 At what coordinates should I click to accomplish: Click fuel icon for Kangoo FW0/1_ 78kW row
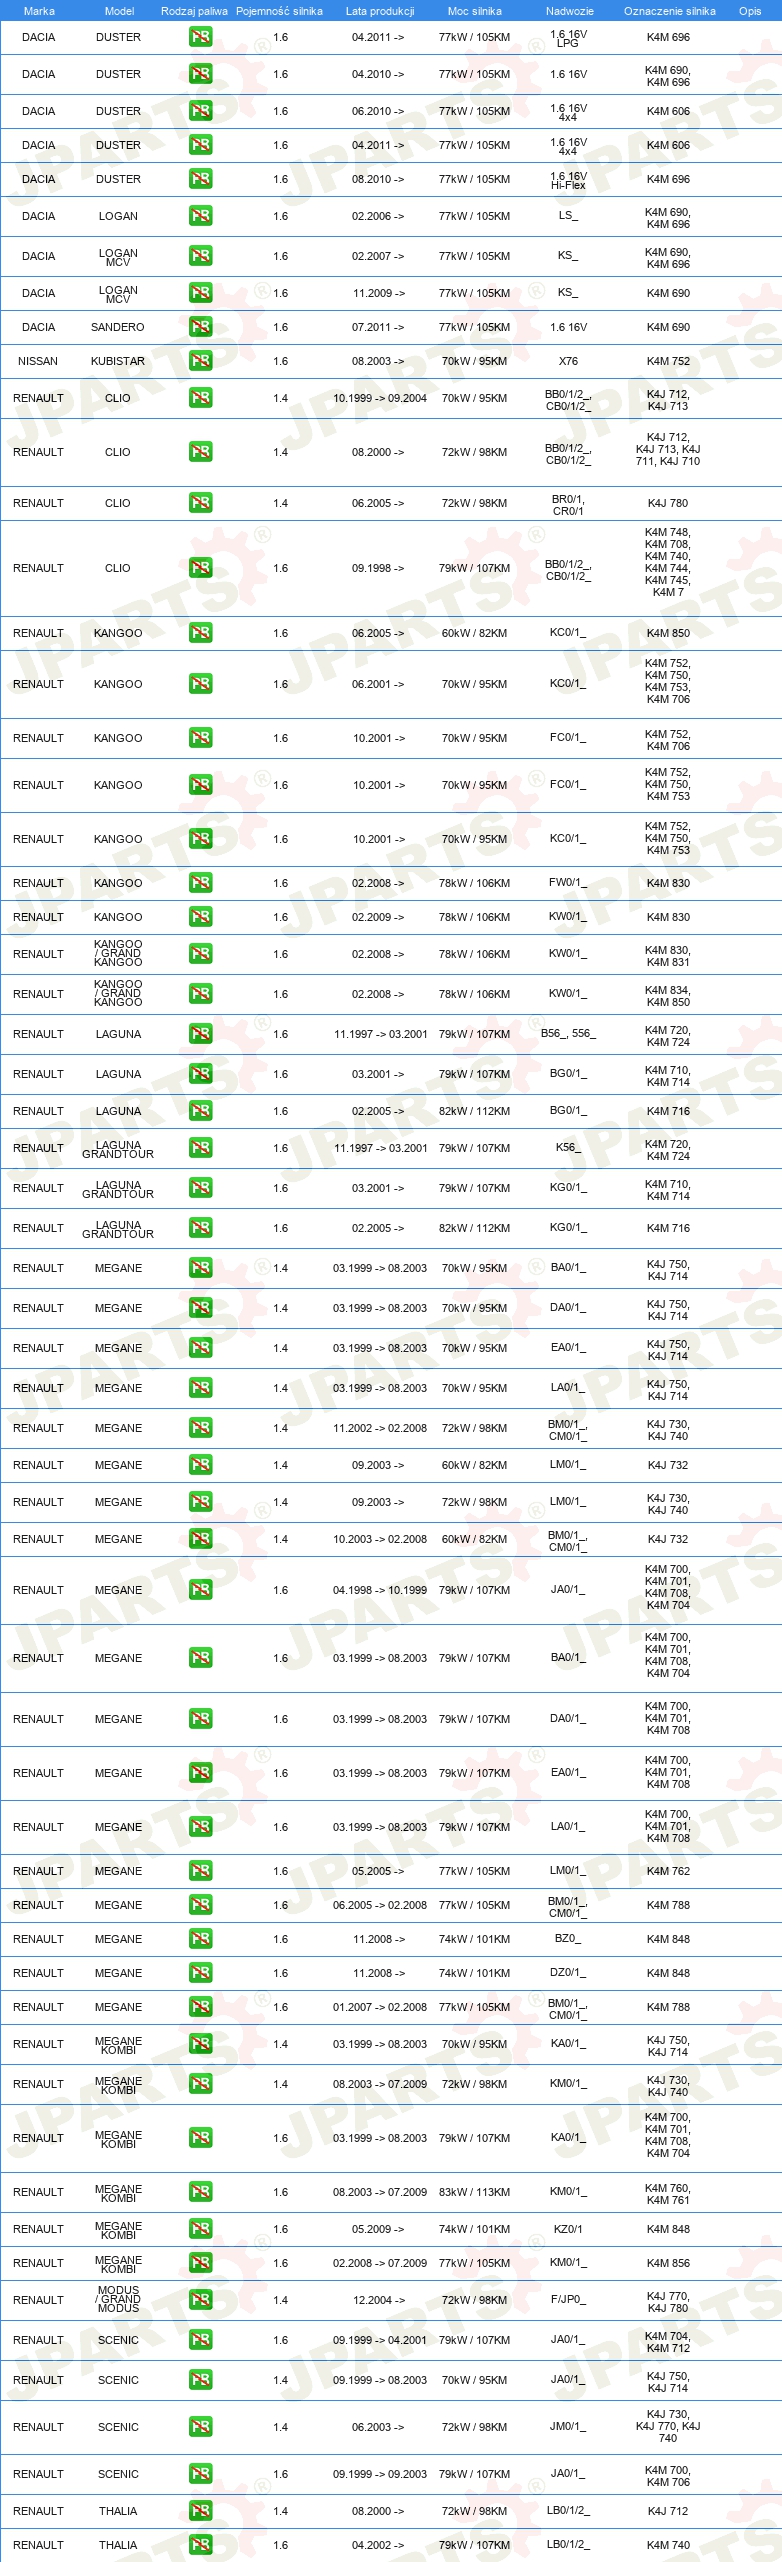pos(200,883)
